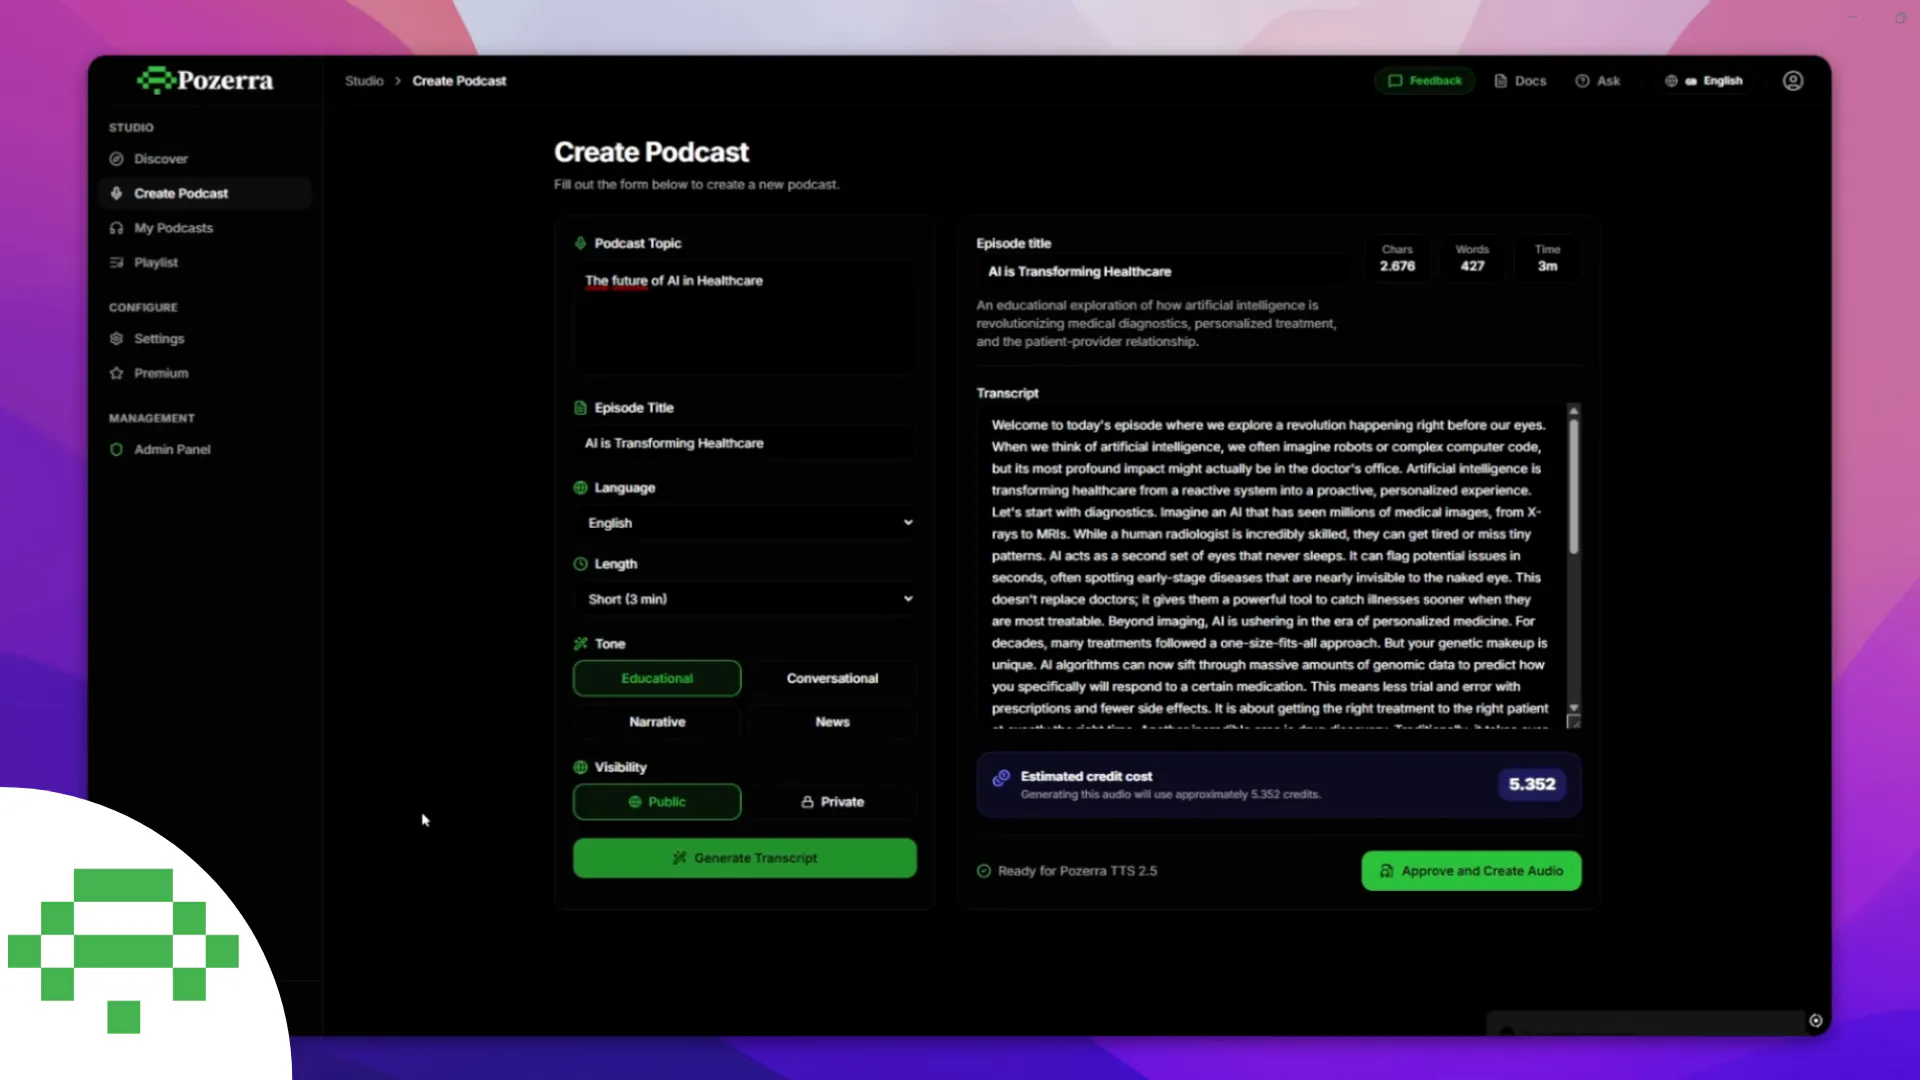Click the Feedback chat bubble icon
Screen dimensions: 1920x1080
point(1395,81)
